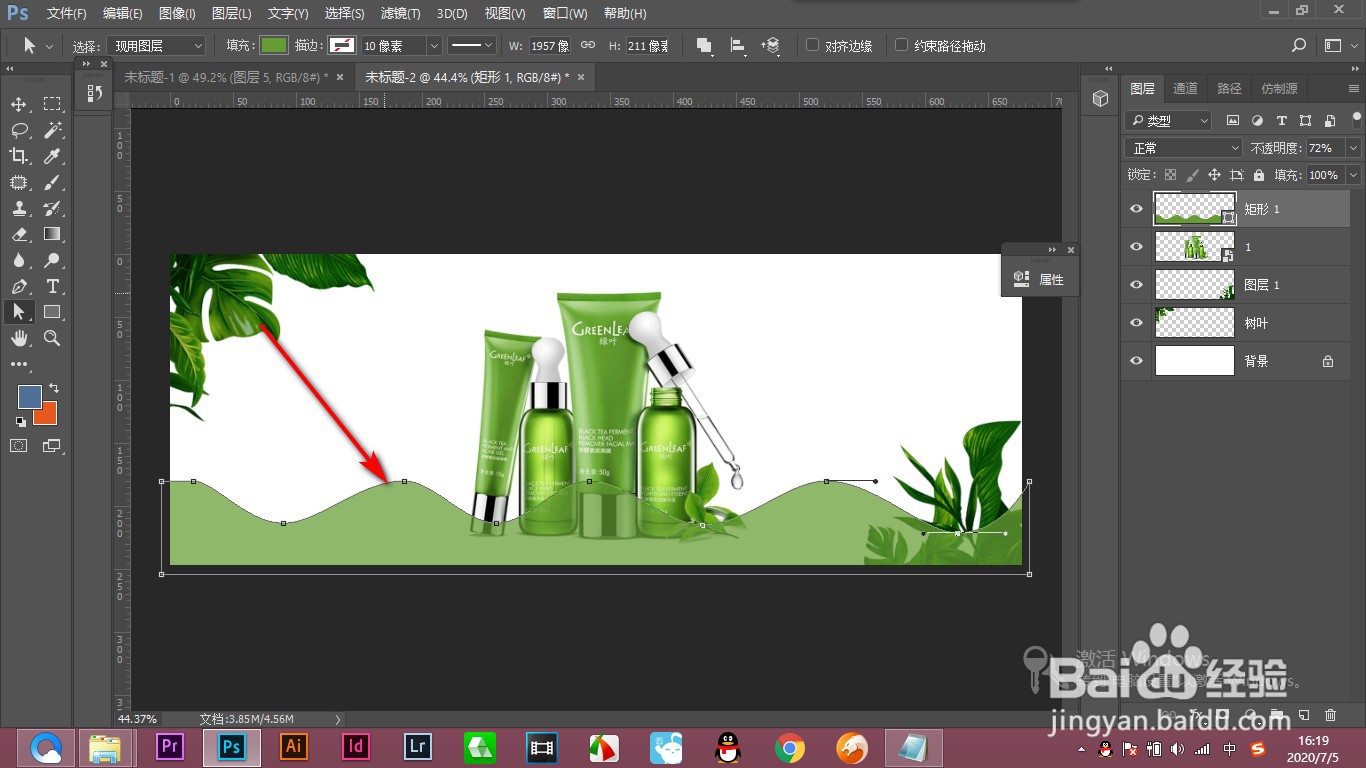Select the Hand tool
This screenshot has height=768, width=1366.
pyautogui.click(x=19, y=338)
